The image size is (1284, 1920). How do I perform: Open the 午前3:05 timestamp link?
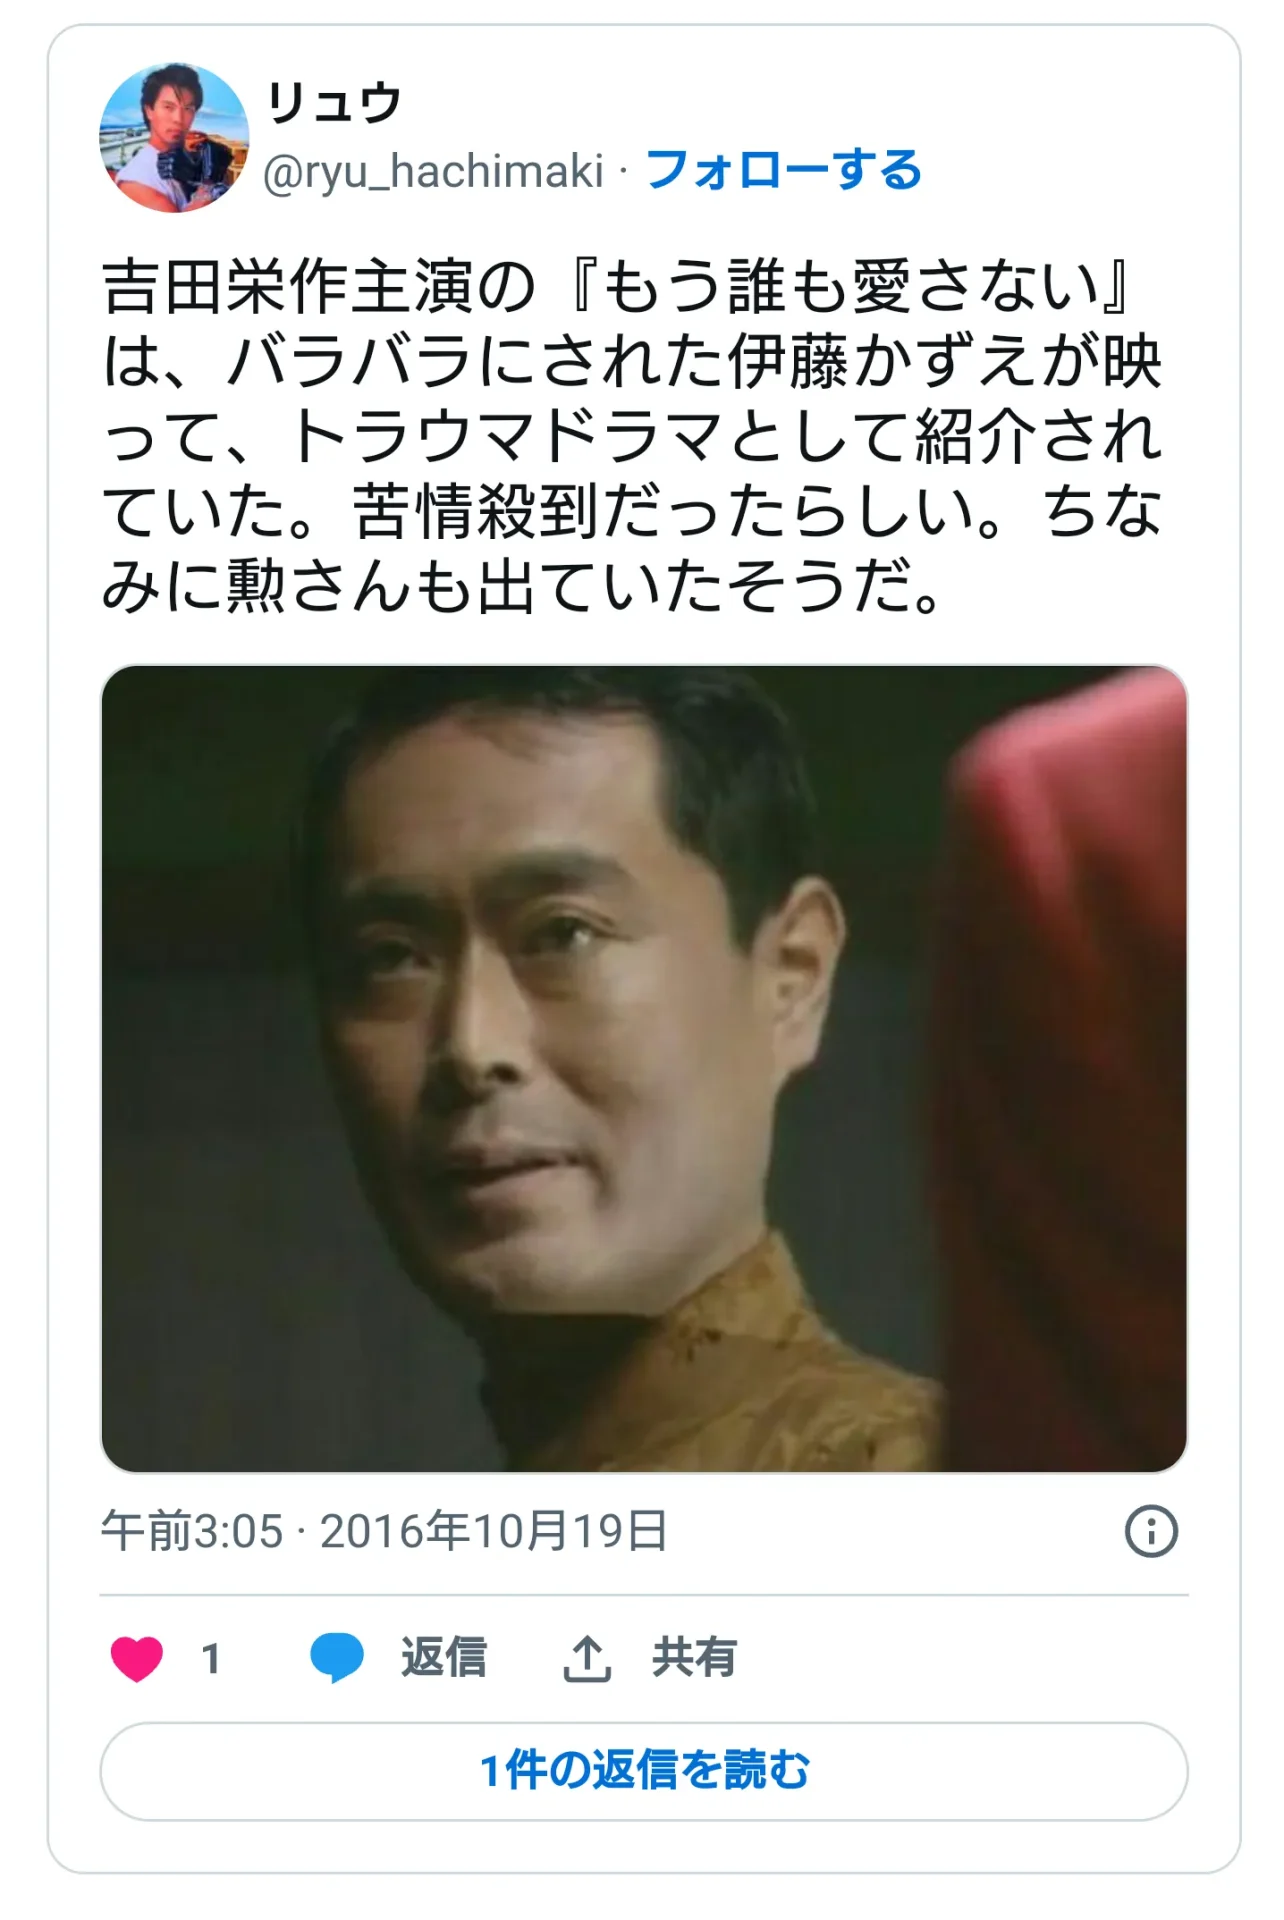pos(192,1531)
